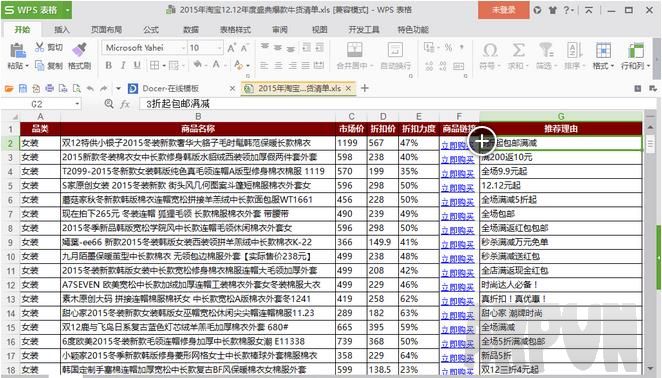Decrease font size with the smaller A icon
Screen dimensions: 662x378
coord(244,48)
